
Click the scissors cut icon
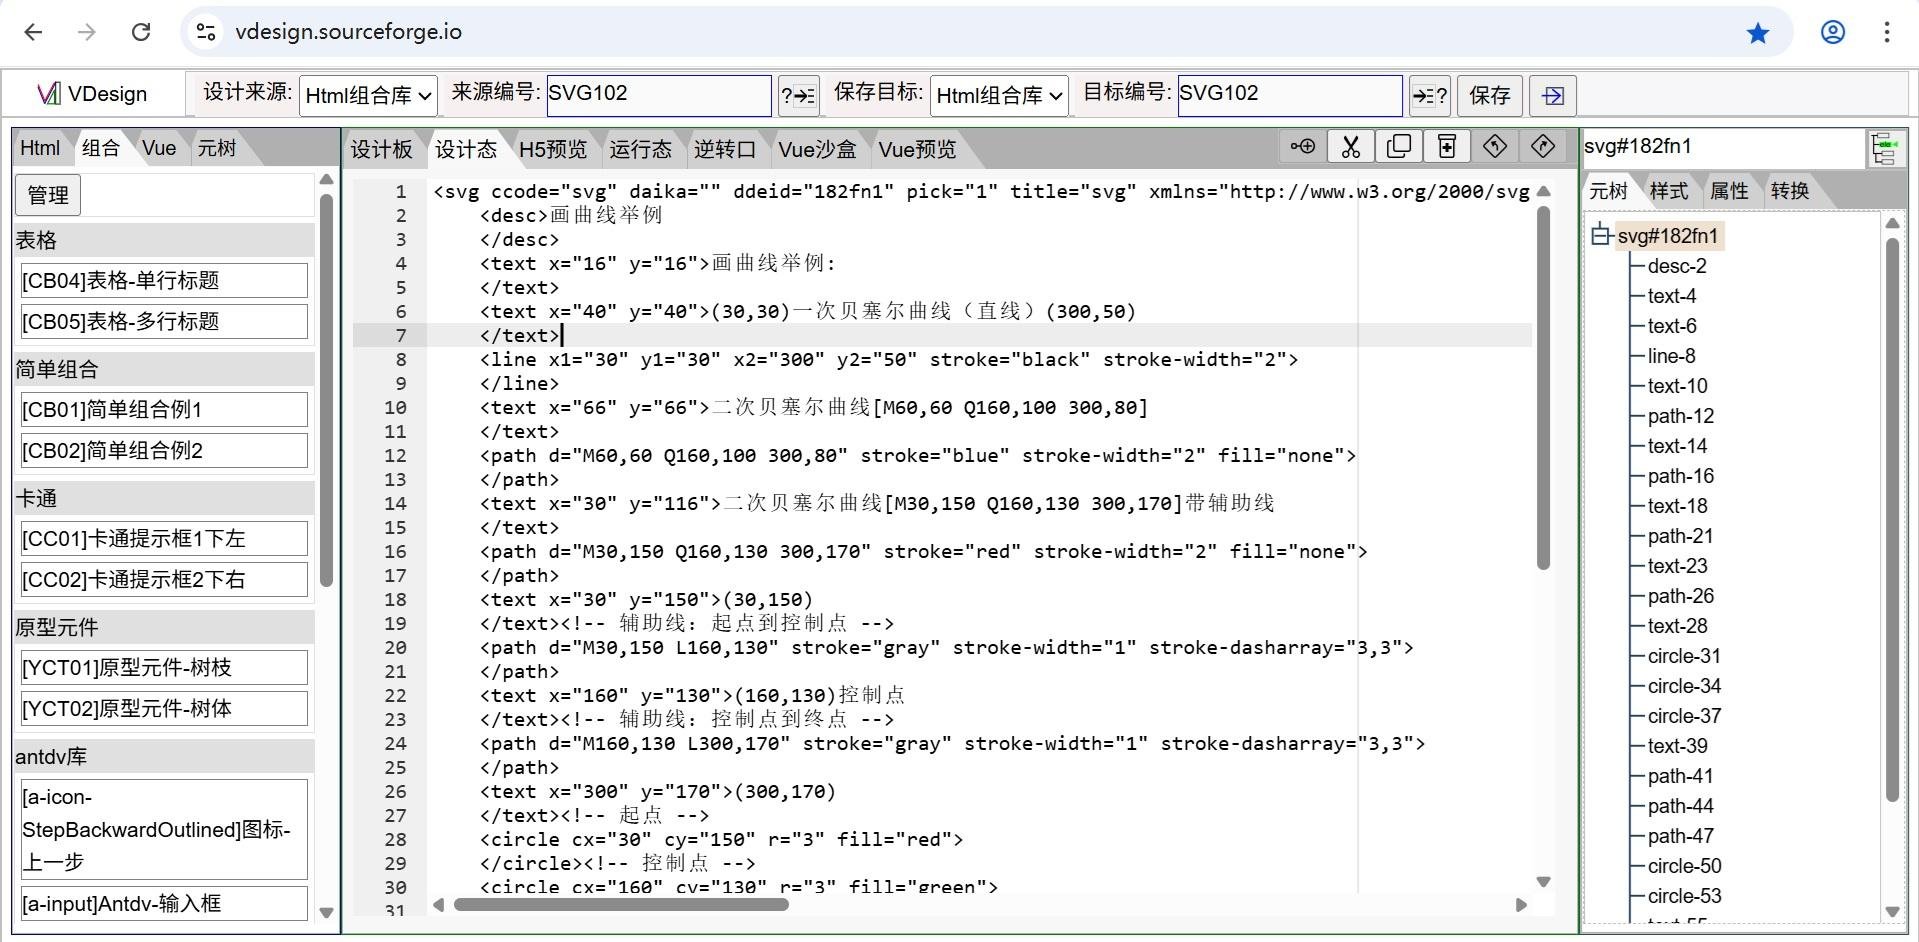point(1350,147)
